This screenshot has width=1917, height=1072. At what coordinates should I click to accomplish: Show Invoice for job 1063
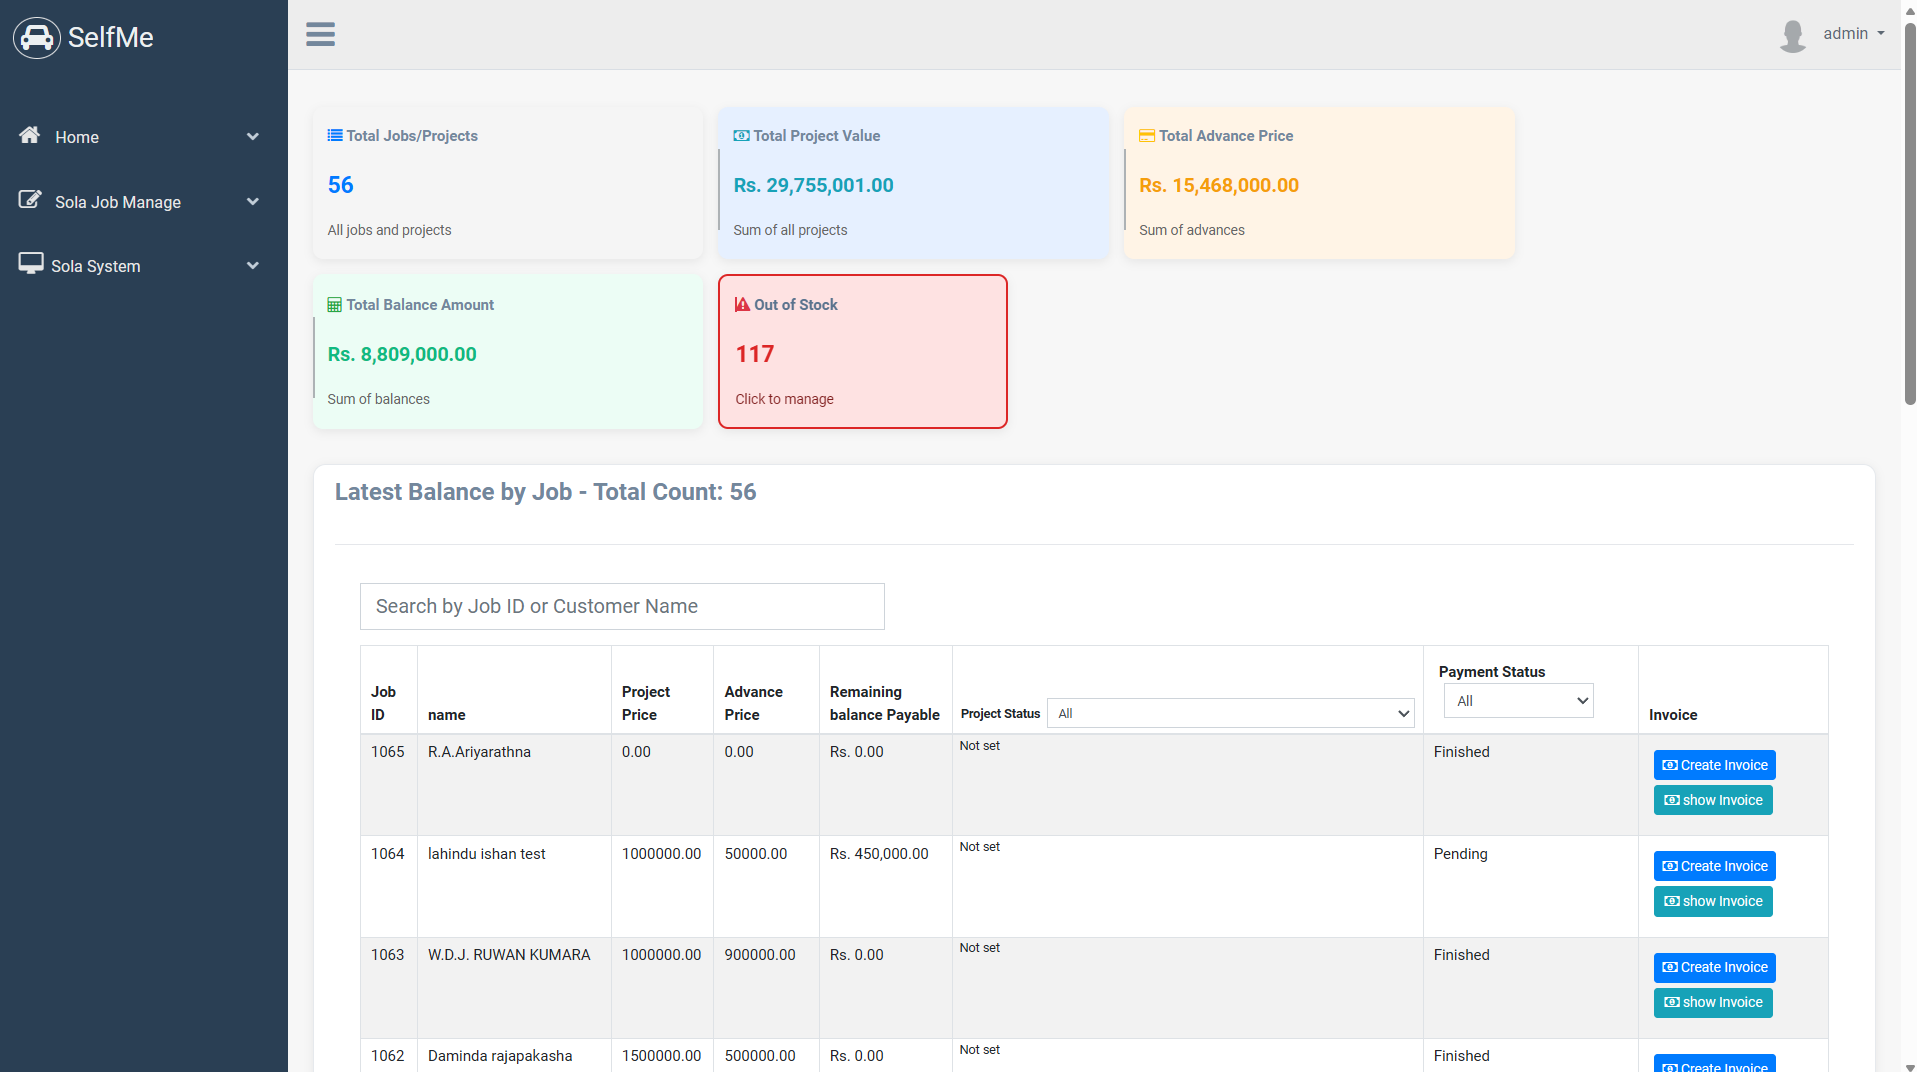point(1713,1002)
